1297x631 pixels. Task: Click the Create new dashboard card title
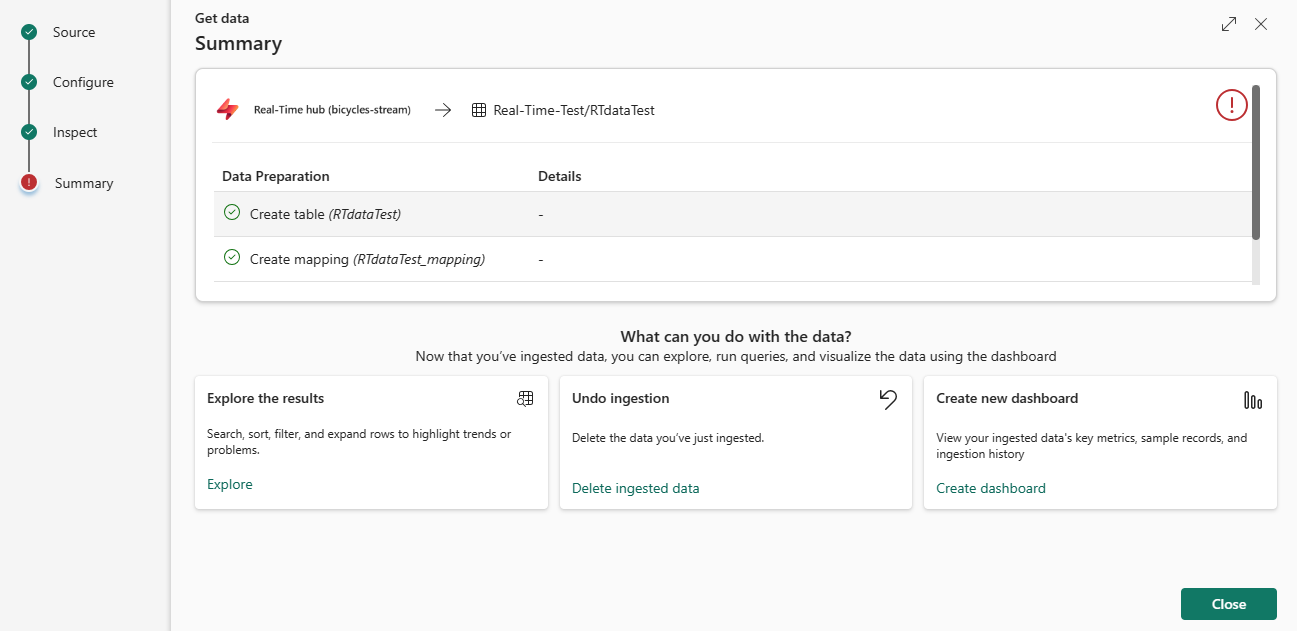point(1007,398)
